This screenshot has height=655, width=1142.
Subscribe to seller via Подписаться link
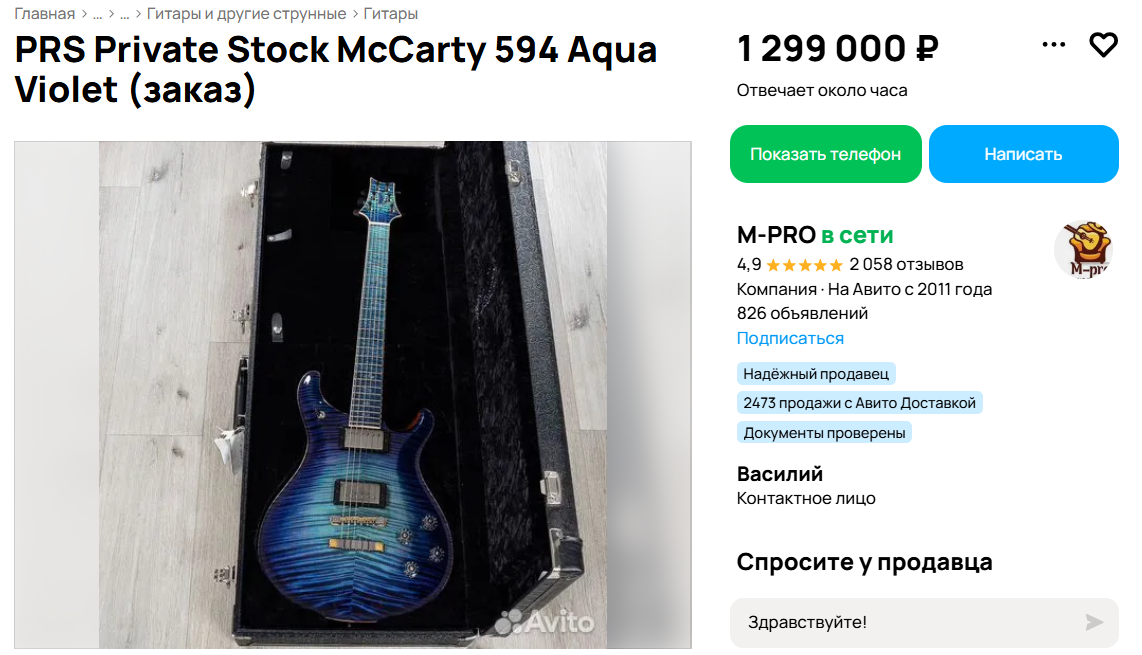[x=790, y=338]
